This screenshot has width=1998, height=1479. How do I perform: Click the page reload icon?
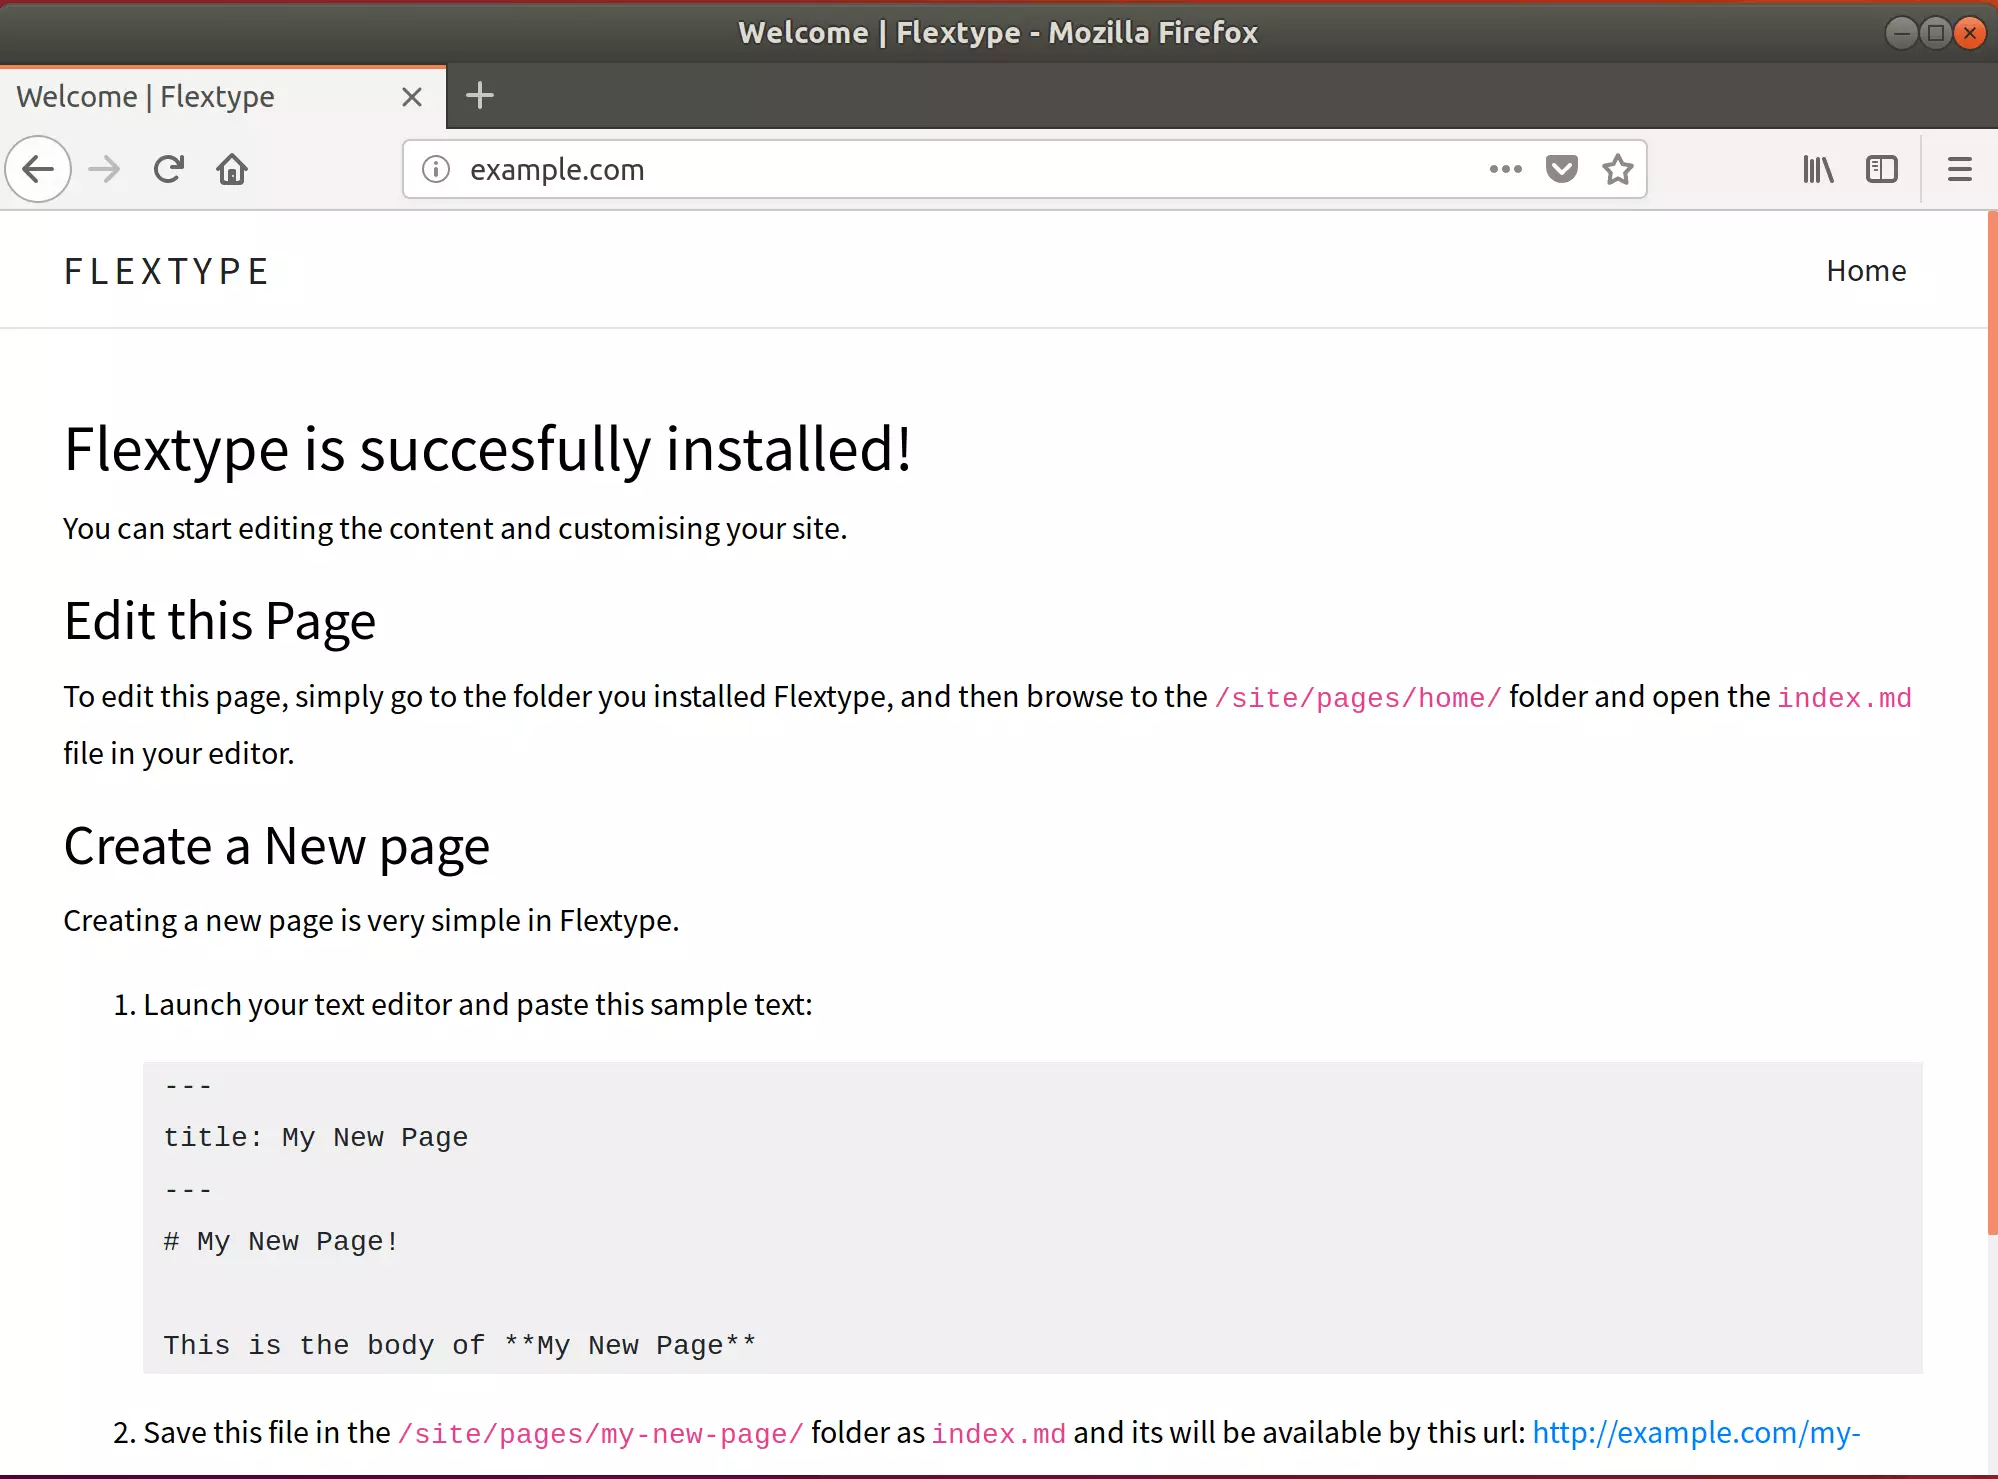(168, 169)
